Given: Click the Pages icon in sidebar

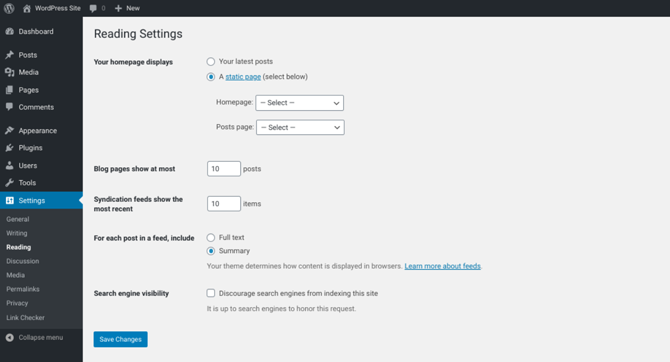Looking at the screenshot, I should pyautogui.click(x=9, y=90).
